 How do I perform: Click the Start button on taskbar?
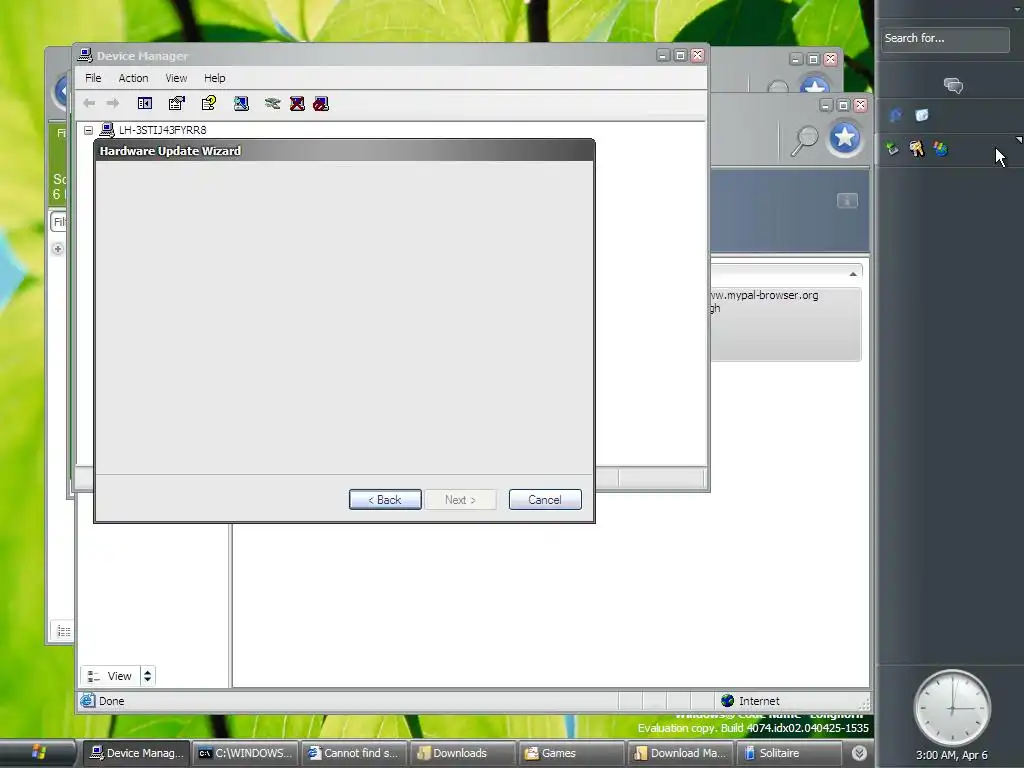pos(38,753)
